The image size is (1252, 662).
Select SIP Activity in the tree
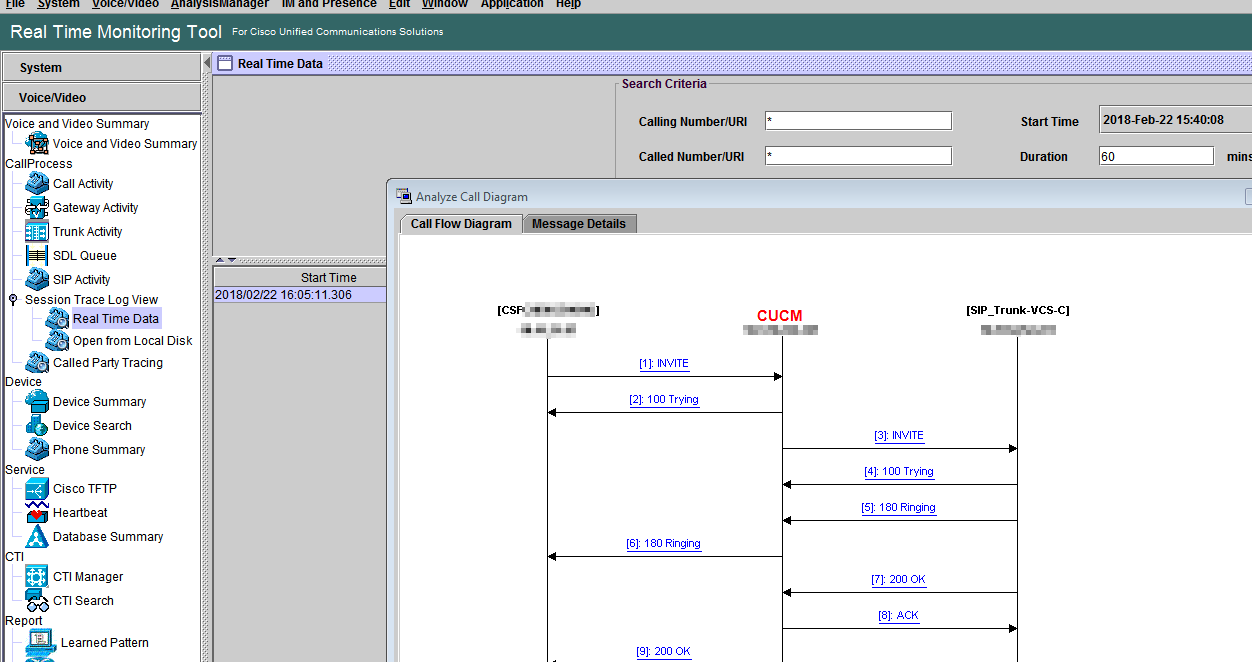pyautogui.click(x=82, y=280)
